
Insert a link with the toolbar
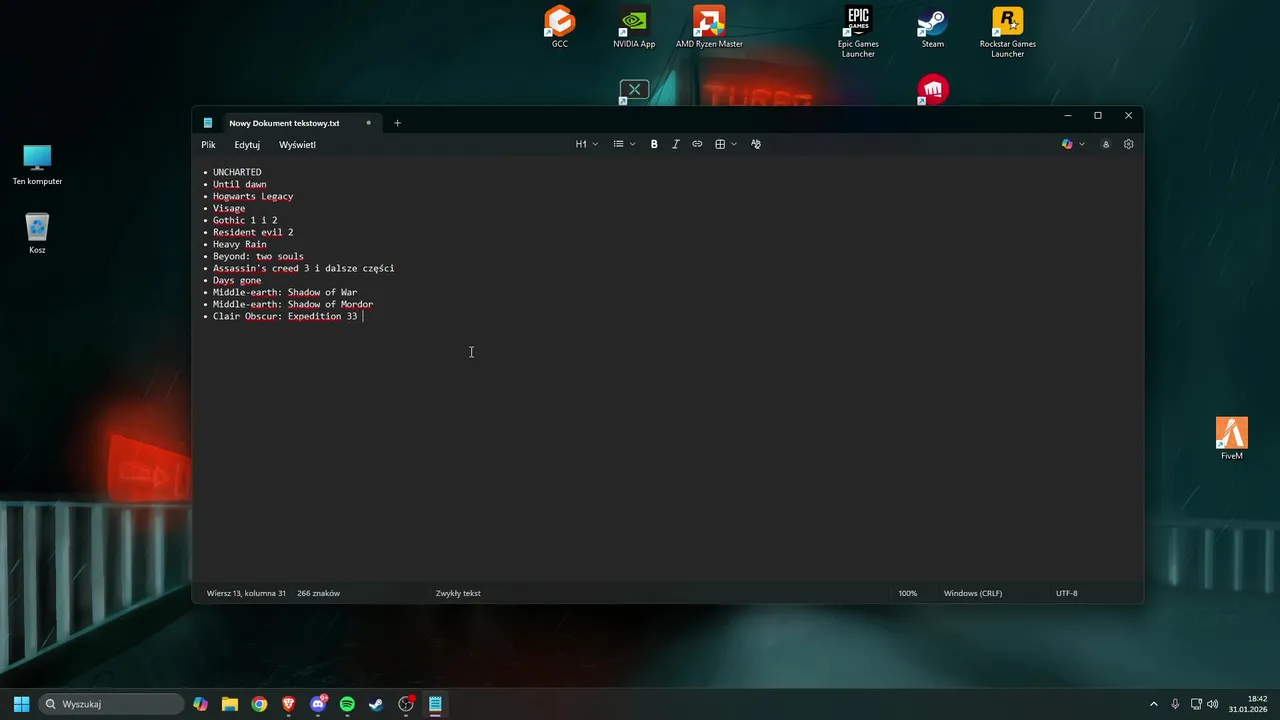(697, 144)
